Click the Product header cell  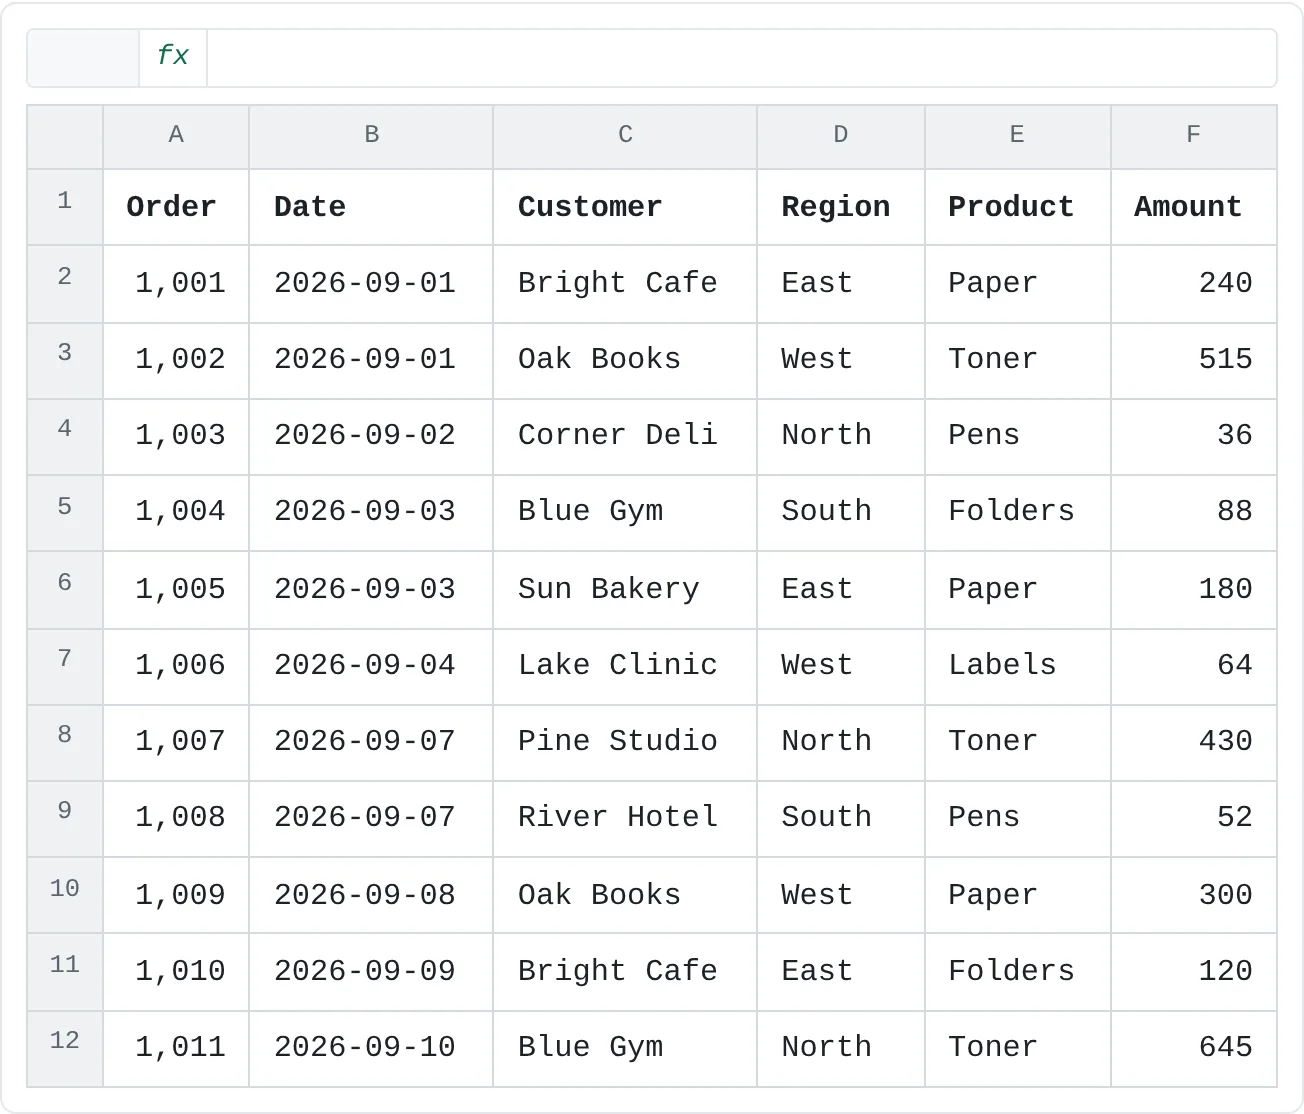pyautogui.click(x=1018, y=207)
